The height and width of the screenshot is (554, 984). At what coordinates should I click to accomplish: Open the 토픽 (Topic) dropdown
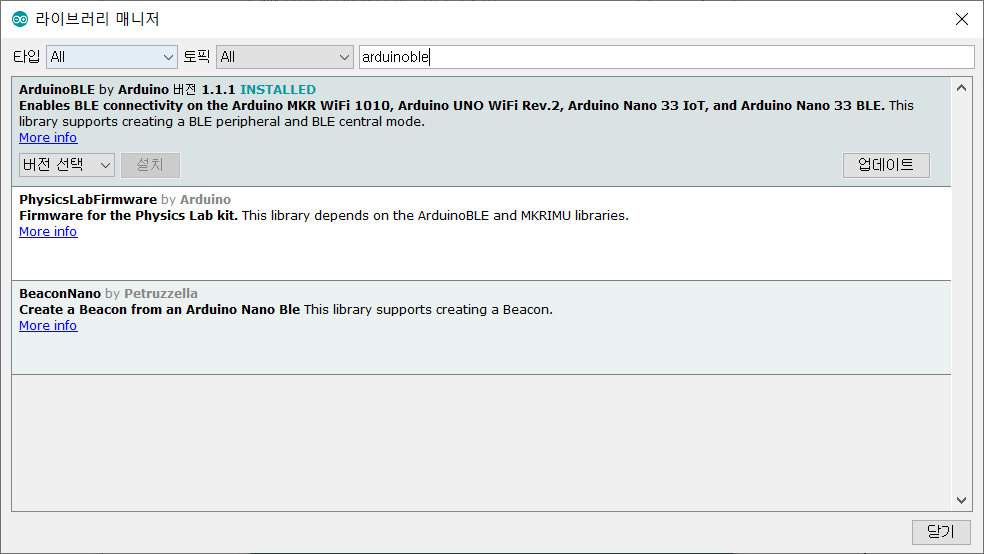[285, 57]
